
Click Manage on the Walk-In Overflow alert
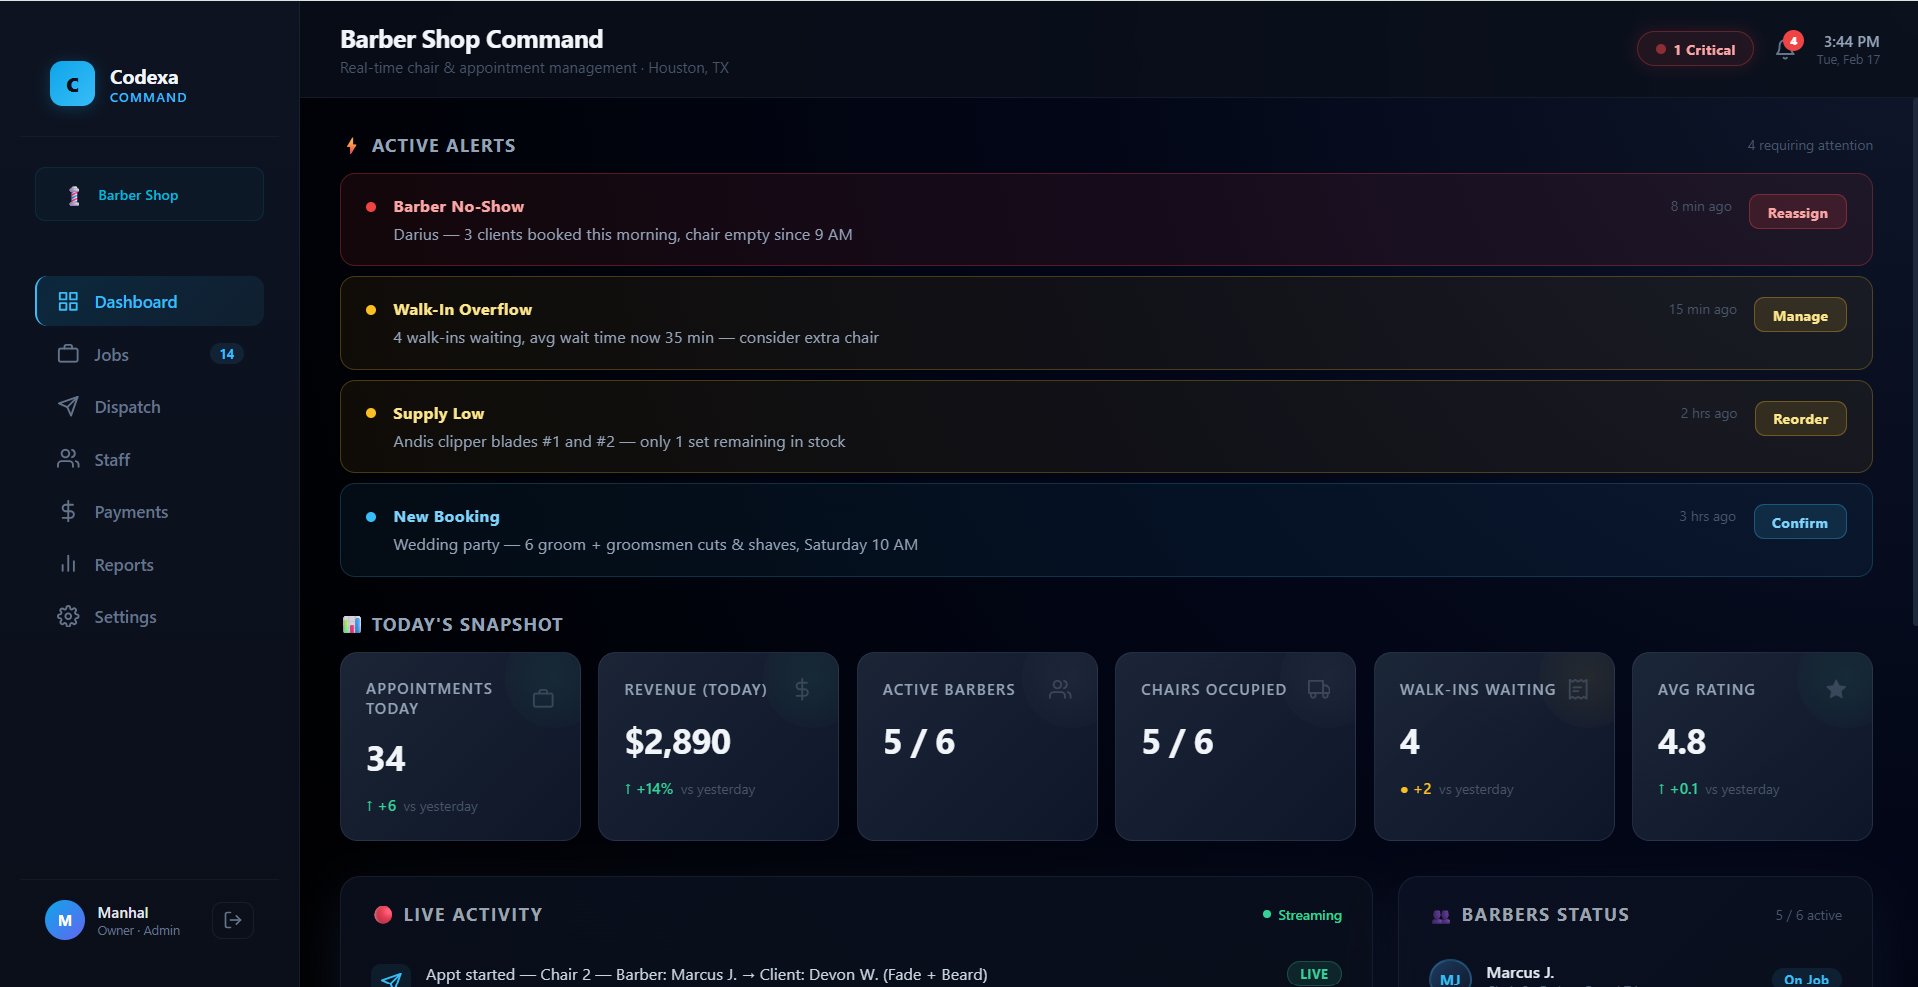tap(1799, 315)
